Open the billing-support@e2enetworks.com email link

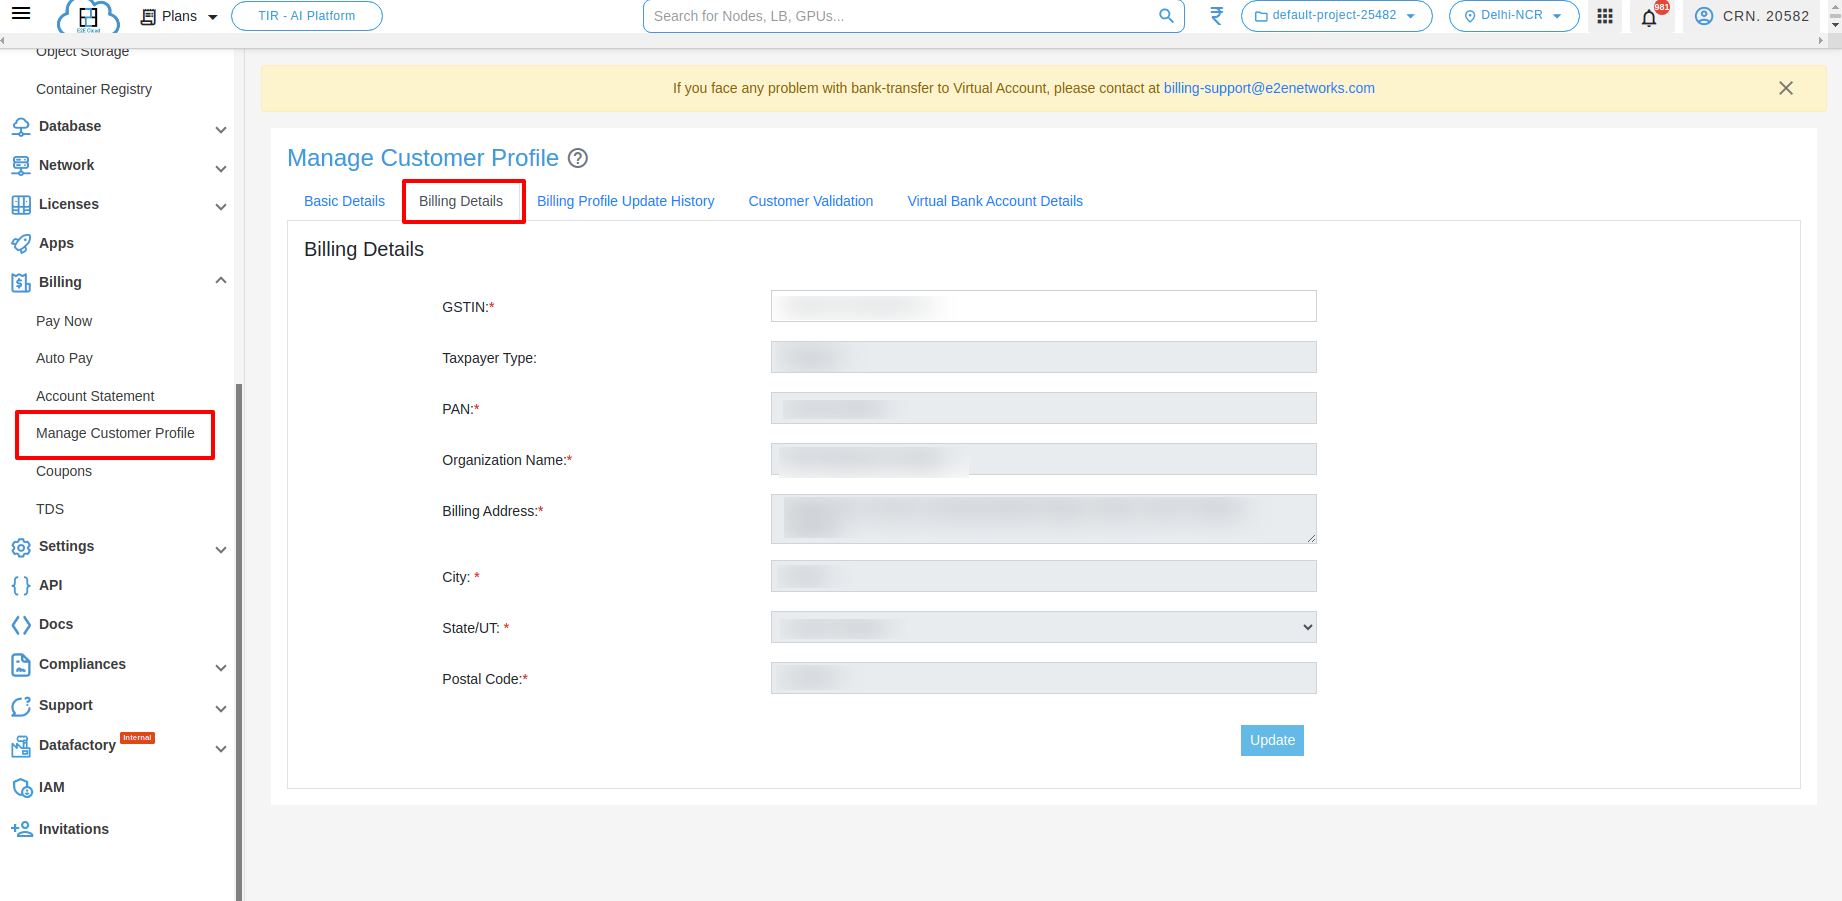[1269, 88]
